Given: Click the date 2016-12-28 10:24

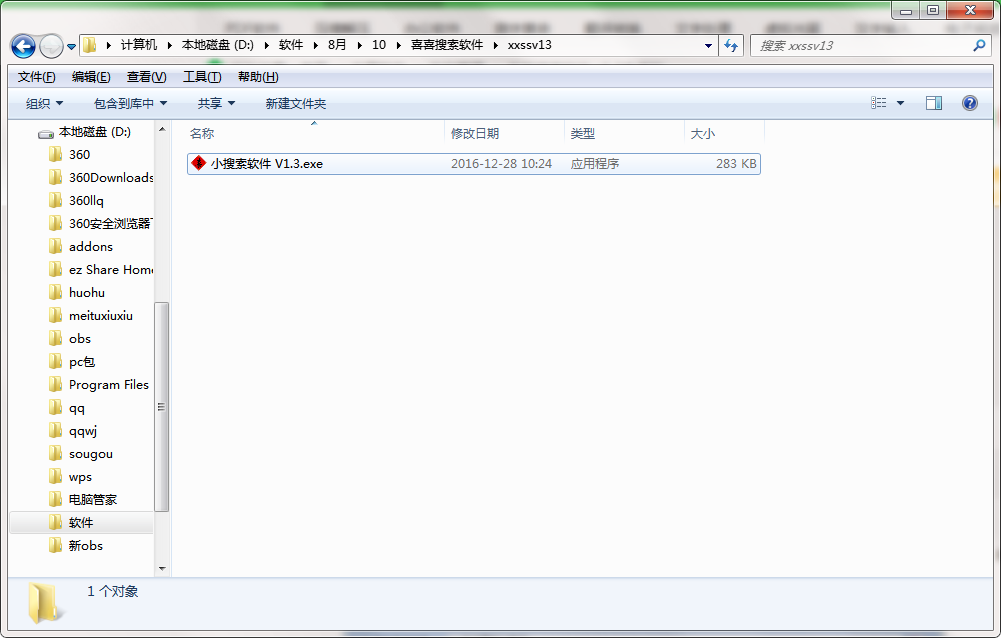Looking at the screenshot, I should (x=501, y=163).
